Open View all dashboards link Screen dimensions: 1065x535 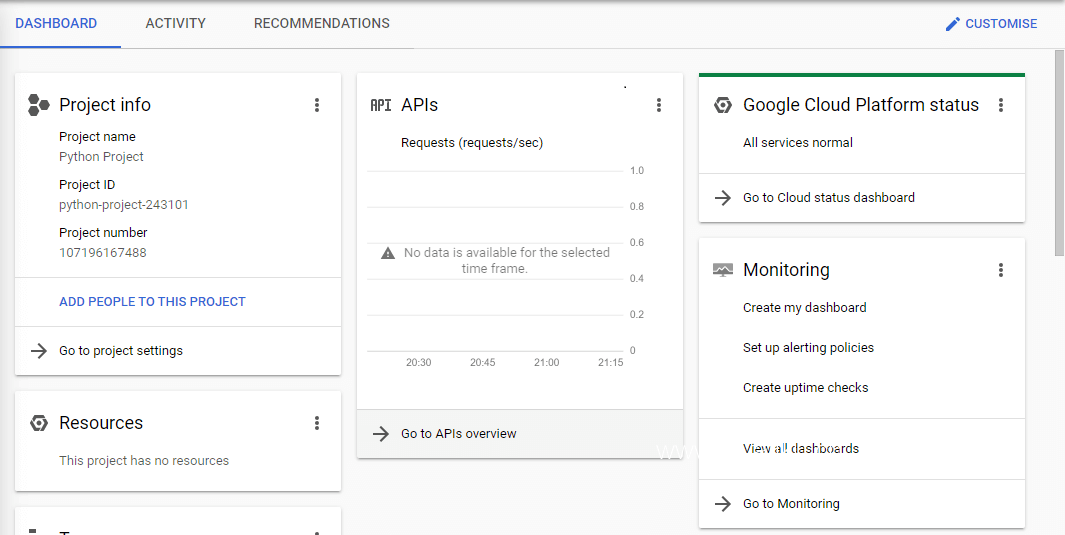point(801,449)
